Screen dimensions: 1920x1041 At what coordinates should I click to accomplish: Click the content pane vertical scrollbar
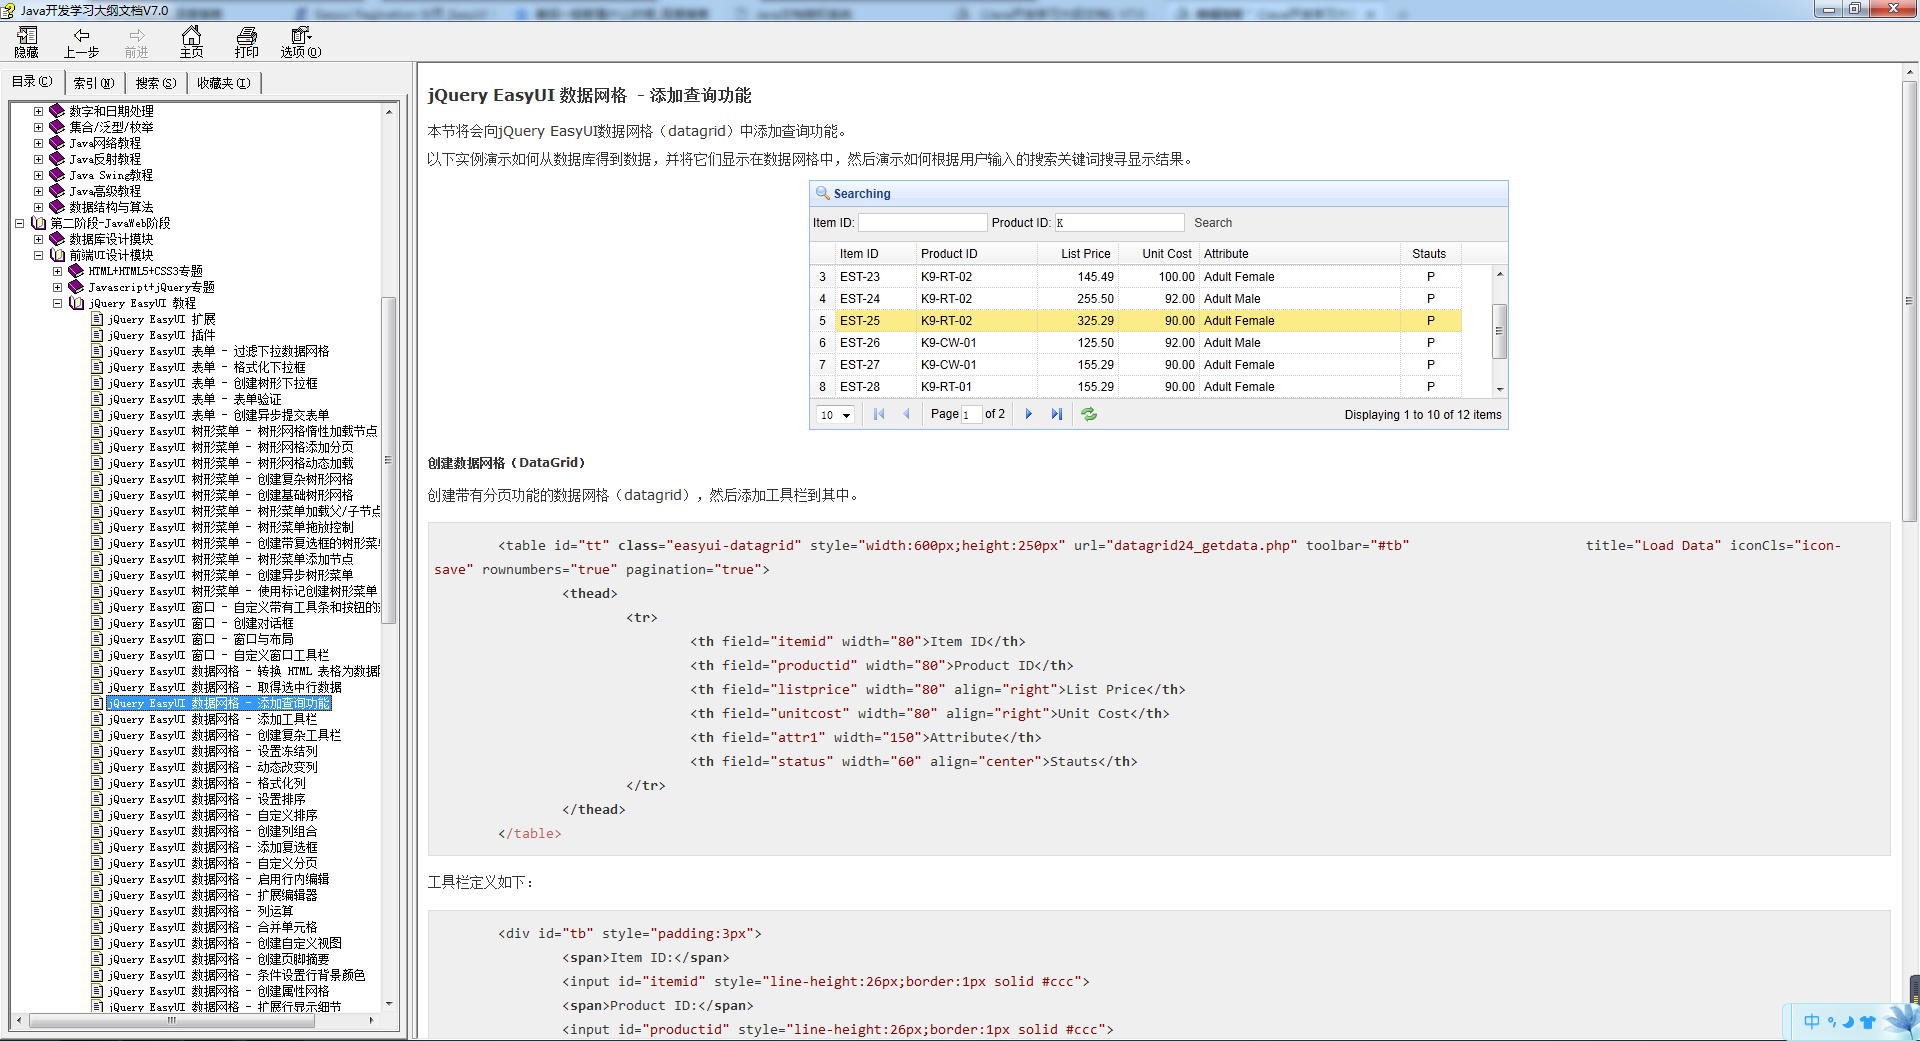point(1911,302)
